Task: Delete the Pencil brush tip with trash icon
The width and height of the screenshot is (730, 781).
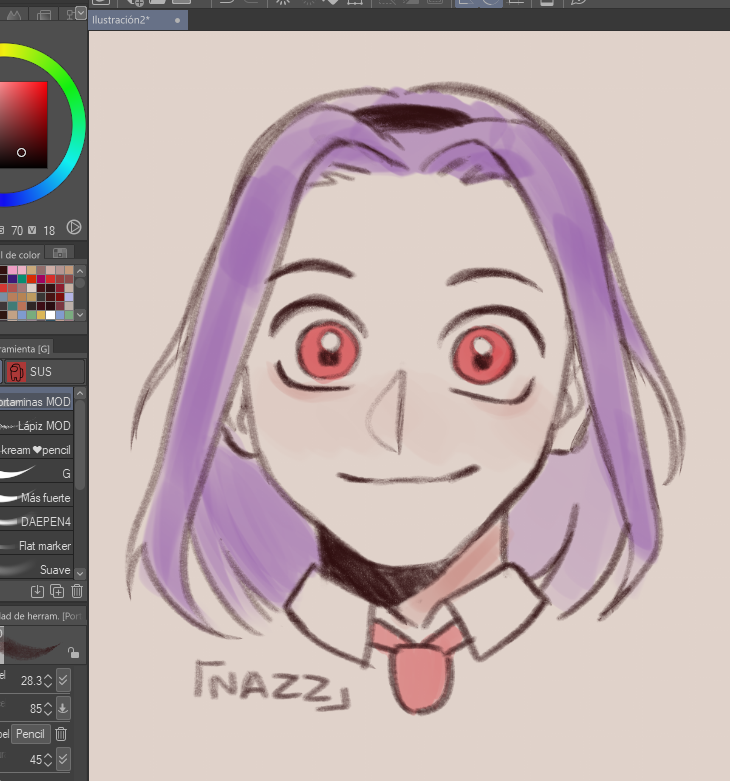Action: (61, 734)
